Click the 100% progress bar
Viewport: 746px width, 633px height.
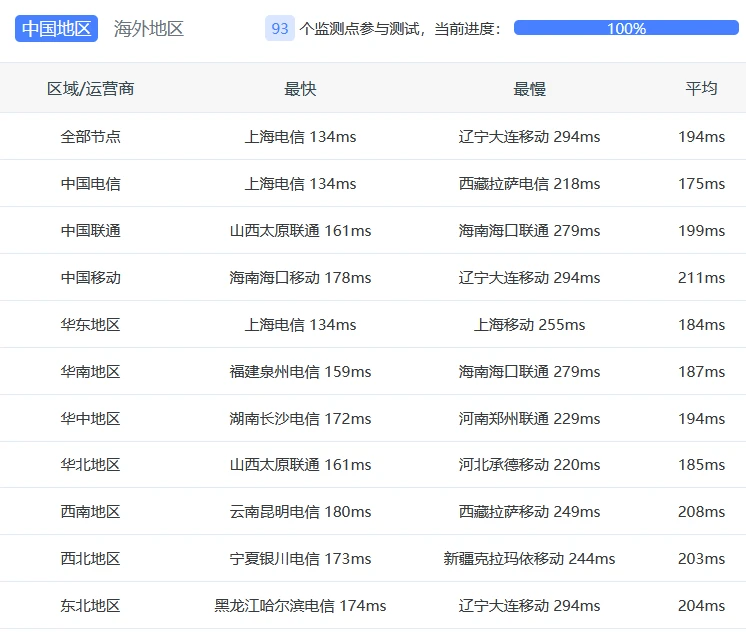pyautogui.click(x=626, y=28)
